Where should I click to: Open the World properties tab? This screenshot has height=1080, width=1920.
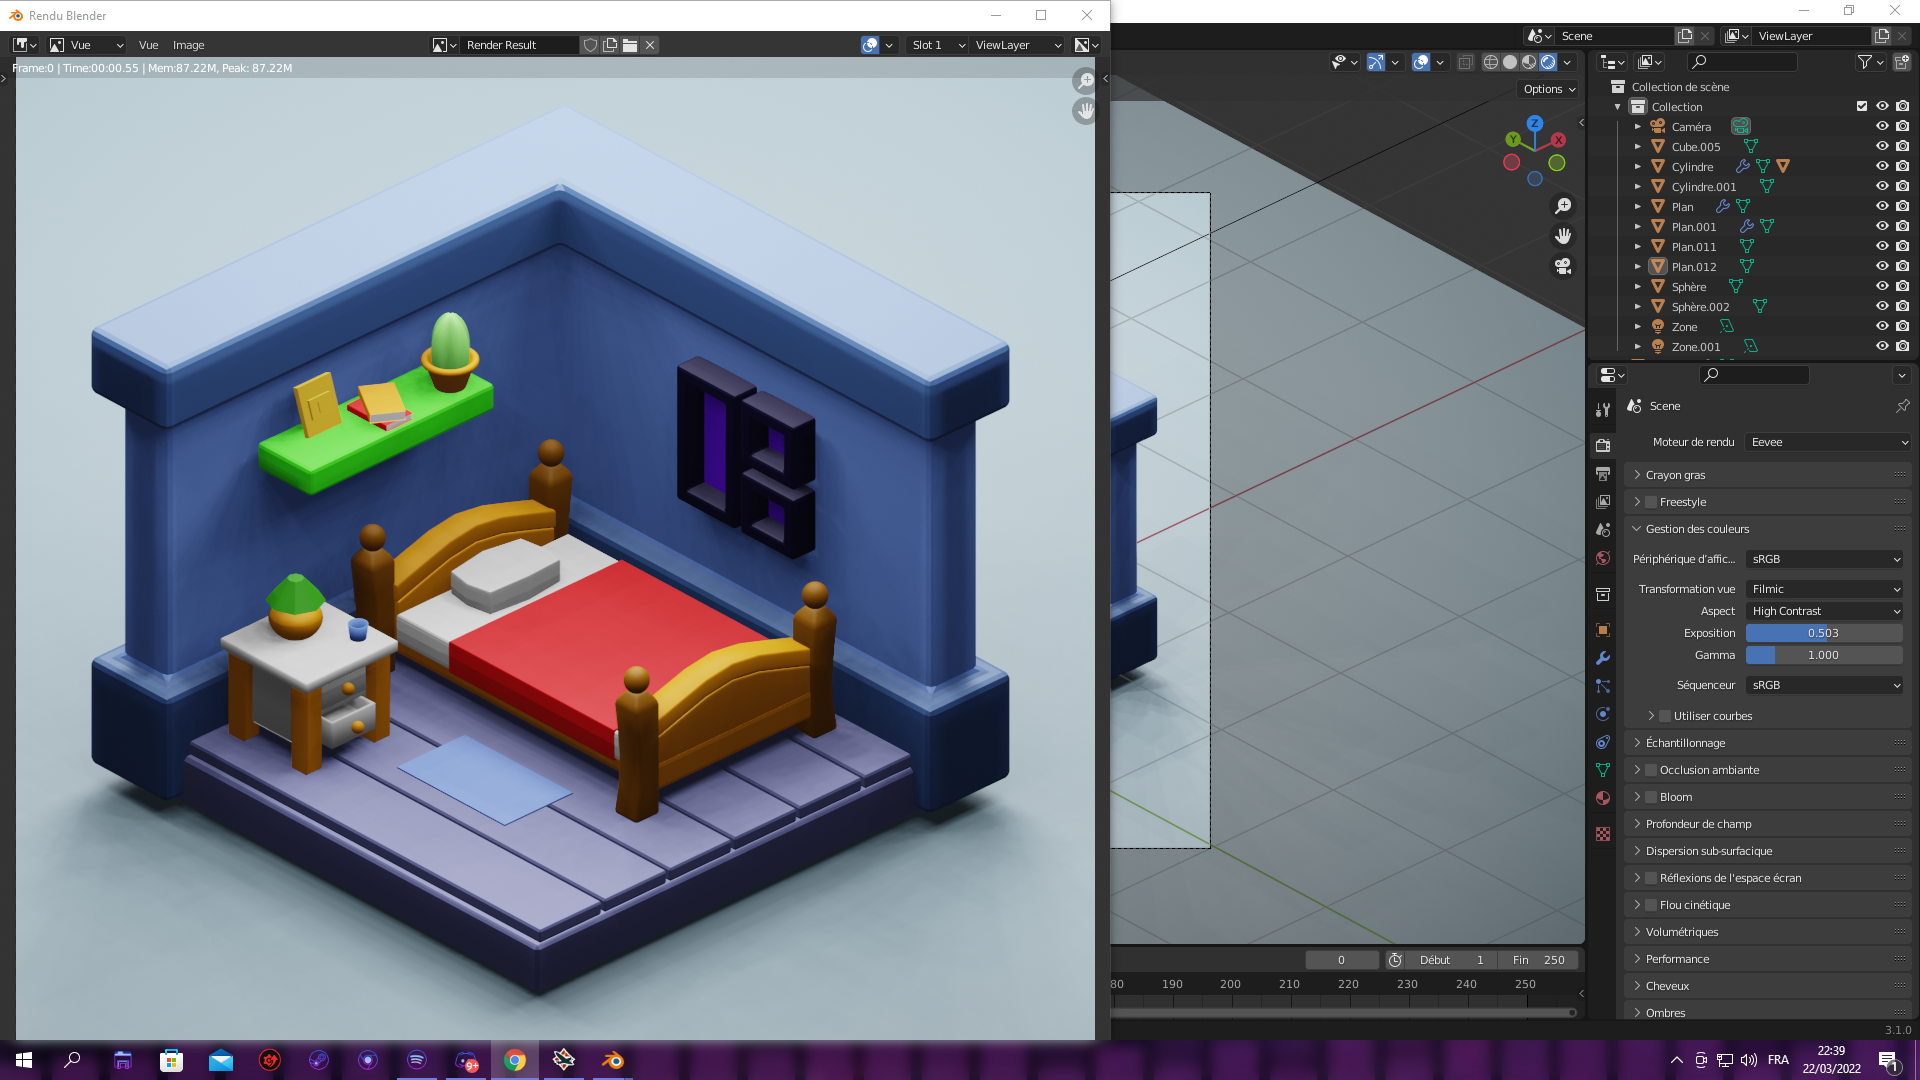[1603, 558]
